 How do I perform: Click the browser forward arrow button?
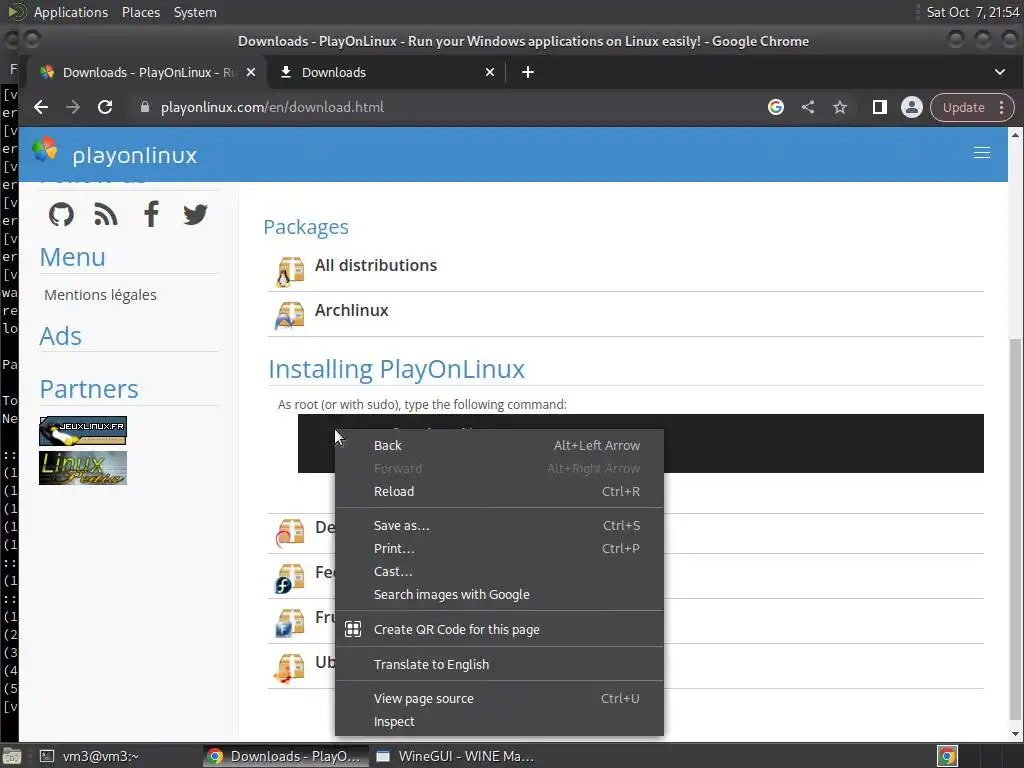(73, 107)
